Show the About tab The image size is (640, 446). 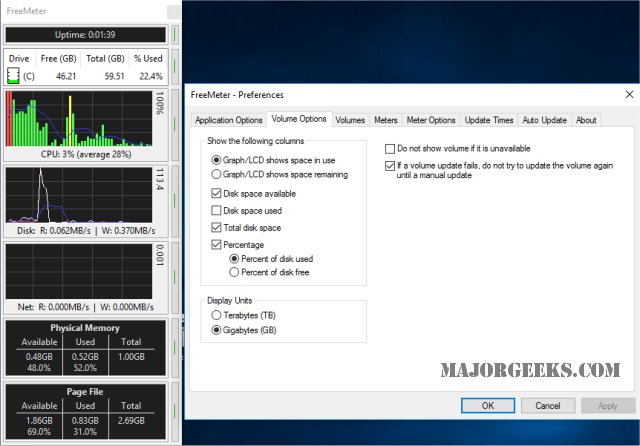pos(586,120)
